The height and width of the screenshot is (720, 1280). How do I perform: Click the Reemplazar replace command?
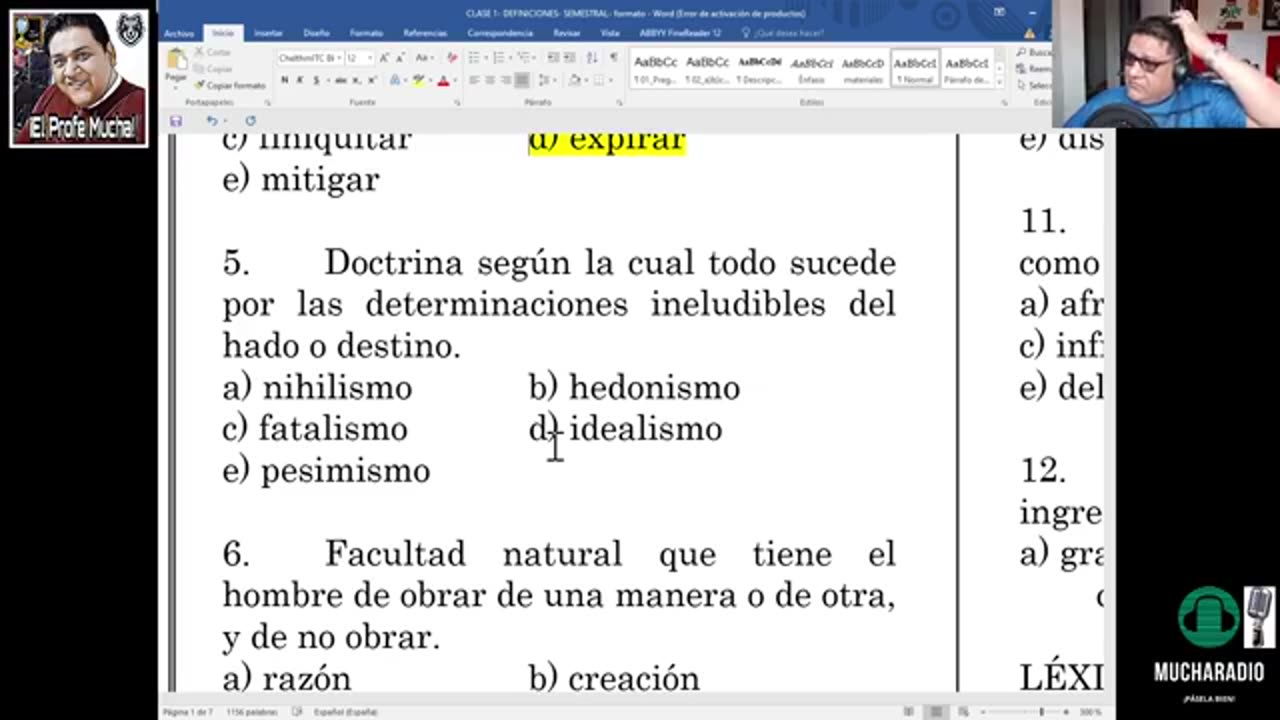coord(1033,69)
